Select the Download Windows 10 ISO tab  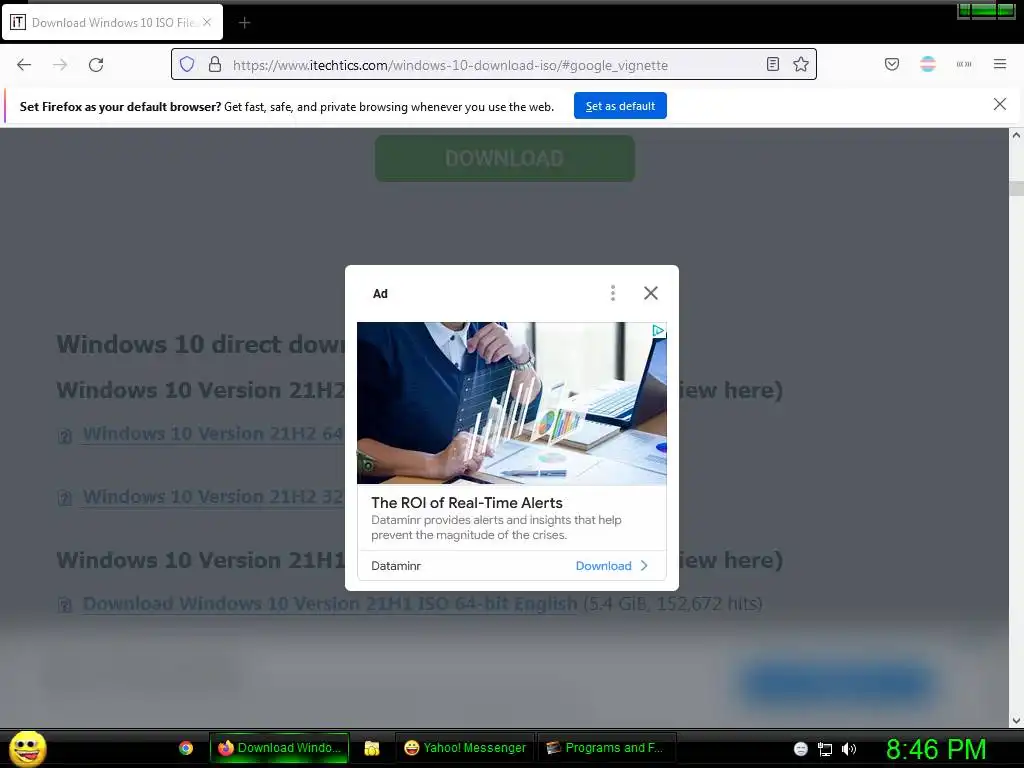[x=112, y=22]
